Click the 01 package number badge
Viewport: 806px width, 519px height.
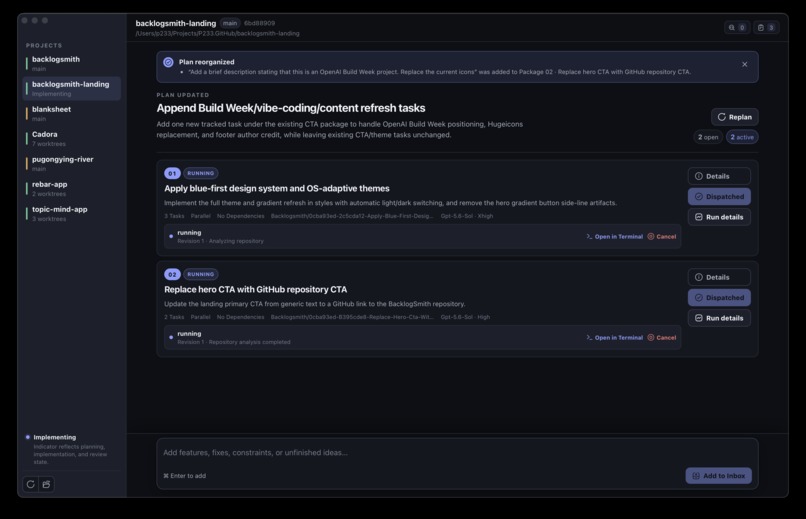click(172, 173)
